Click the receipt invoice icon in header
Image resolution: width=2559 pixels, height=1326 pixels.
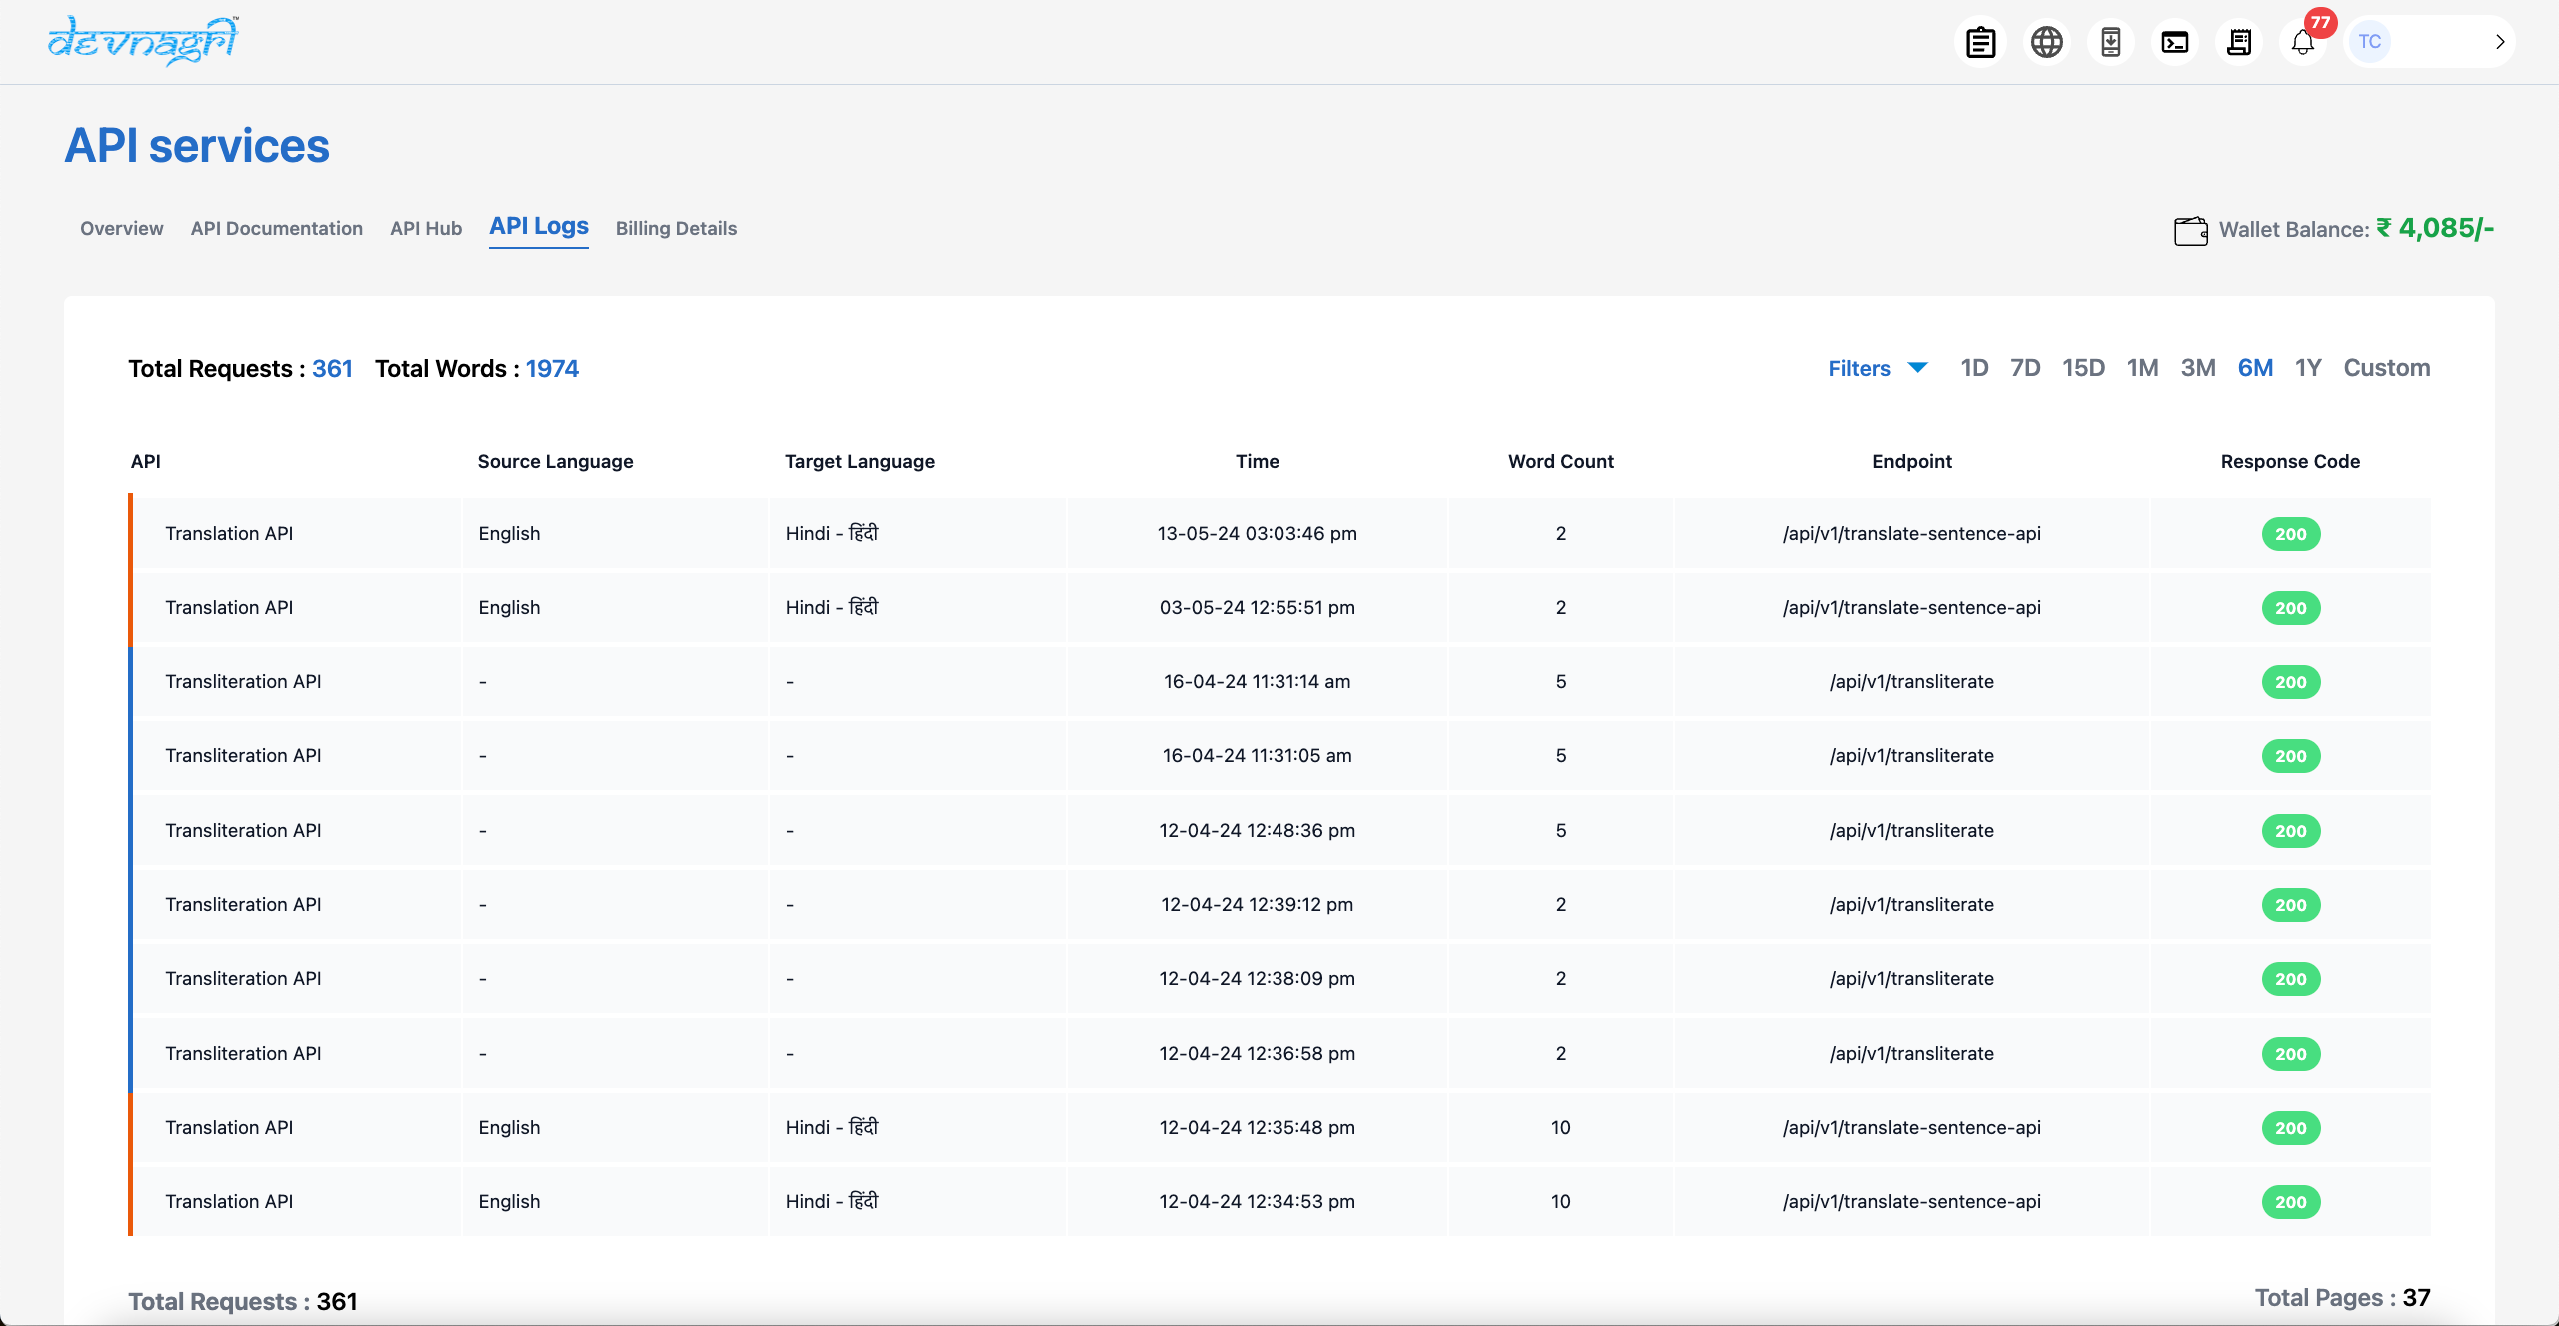pyautogui.click(x=2239, y=42)
